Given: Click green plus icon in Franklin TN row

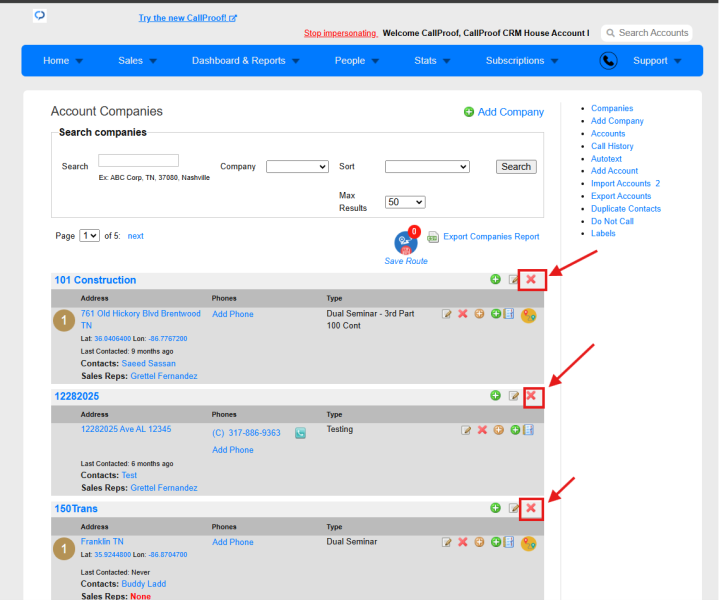Looking at the screenshot, I should [496, 542].
